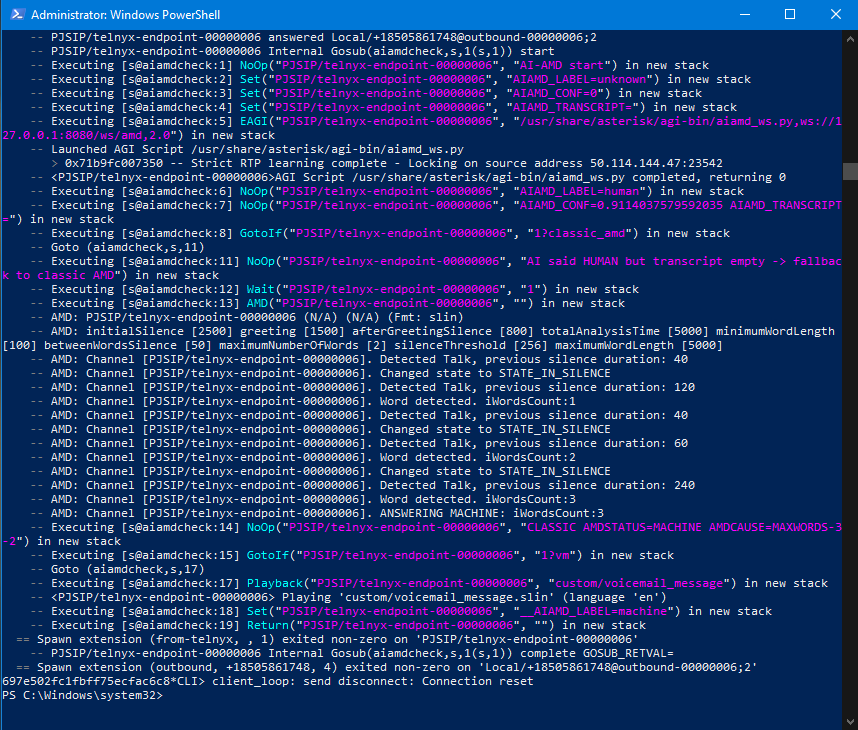
Task: Click the custom/voicemail_message text in Playback line
Action: pos(639,583)
